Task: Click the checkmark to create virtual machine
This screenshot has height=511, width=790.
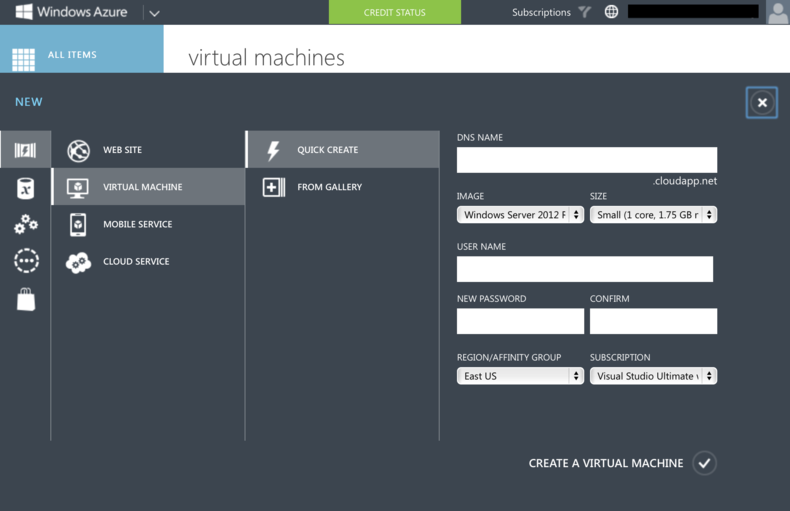Action: [x=704, y=463]
